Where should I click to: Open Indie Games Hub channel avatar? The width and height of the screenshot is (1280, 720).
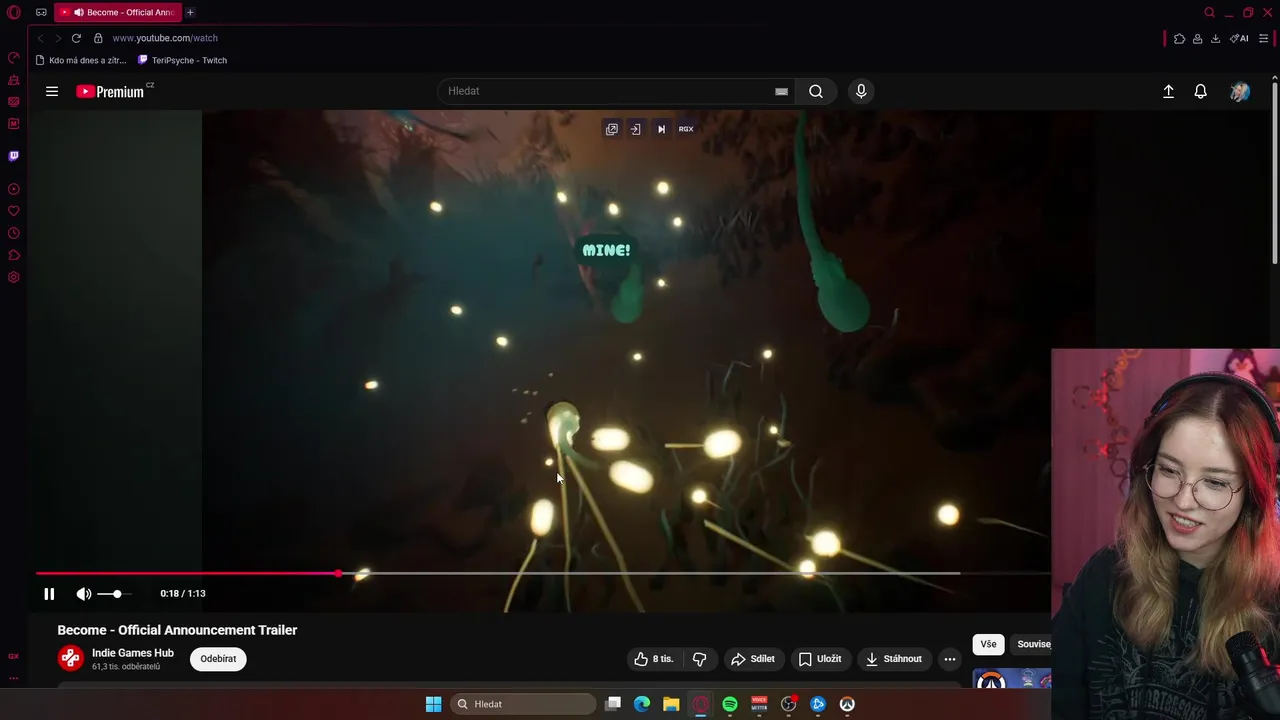[x=70, y=658]
